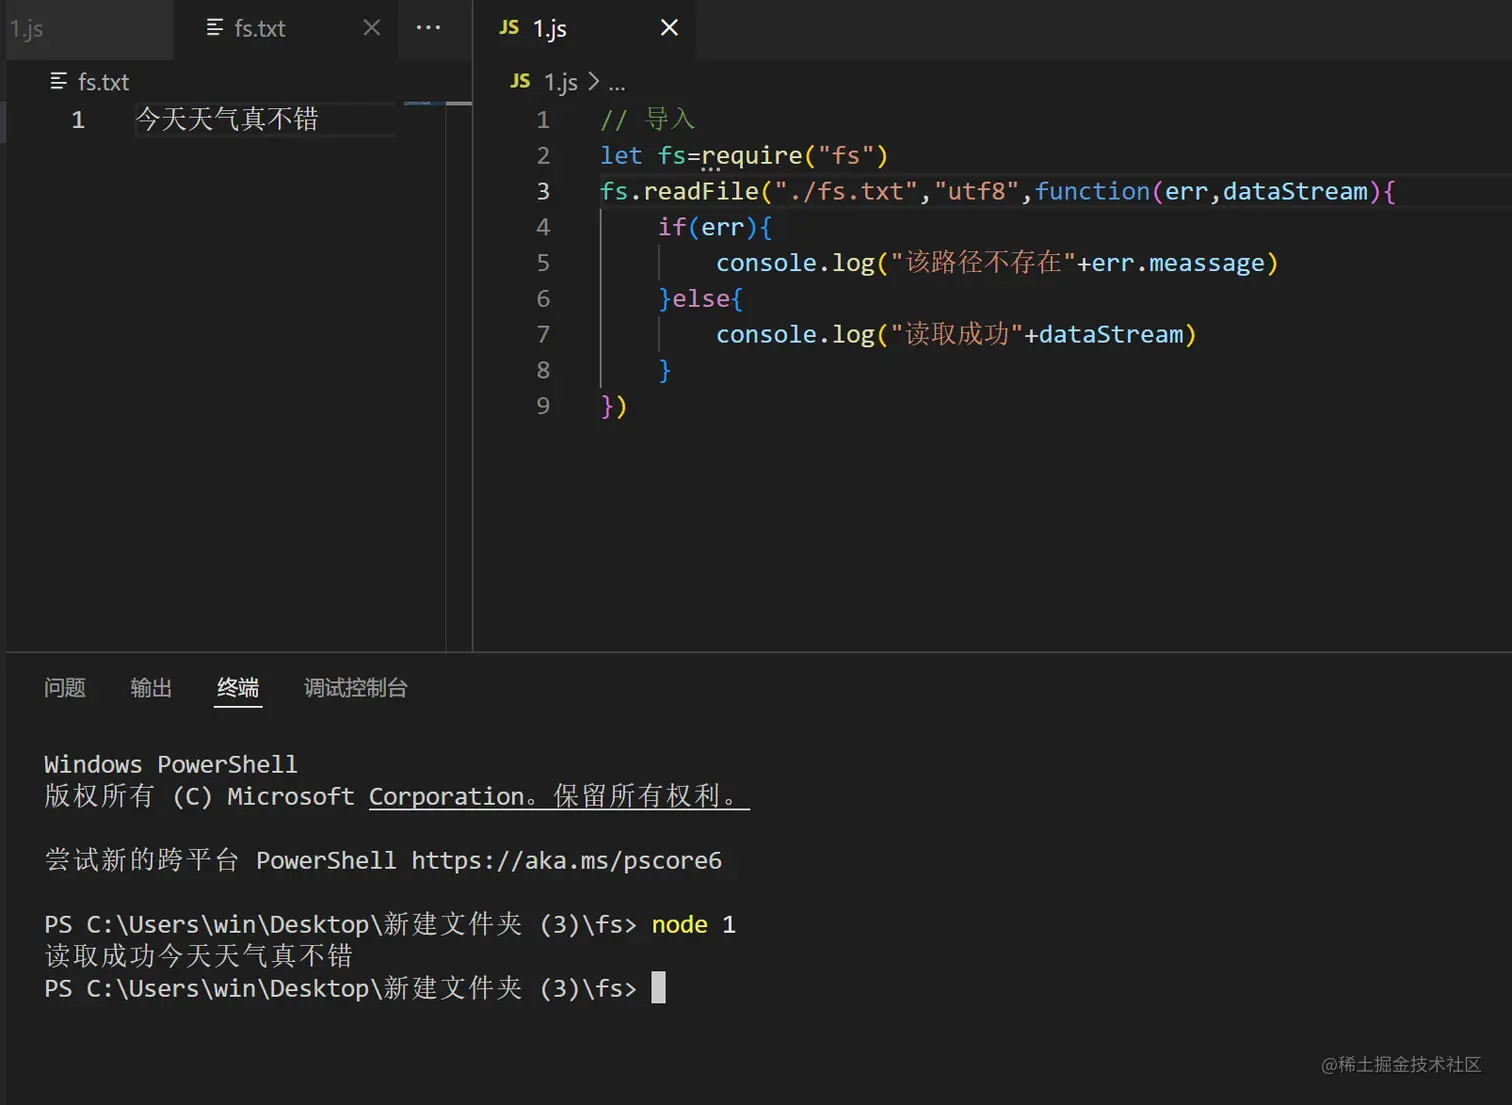
Task: Click line number 3 in 1.js
Action: pyautogui.click(x=543, y=191)
